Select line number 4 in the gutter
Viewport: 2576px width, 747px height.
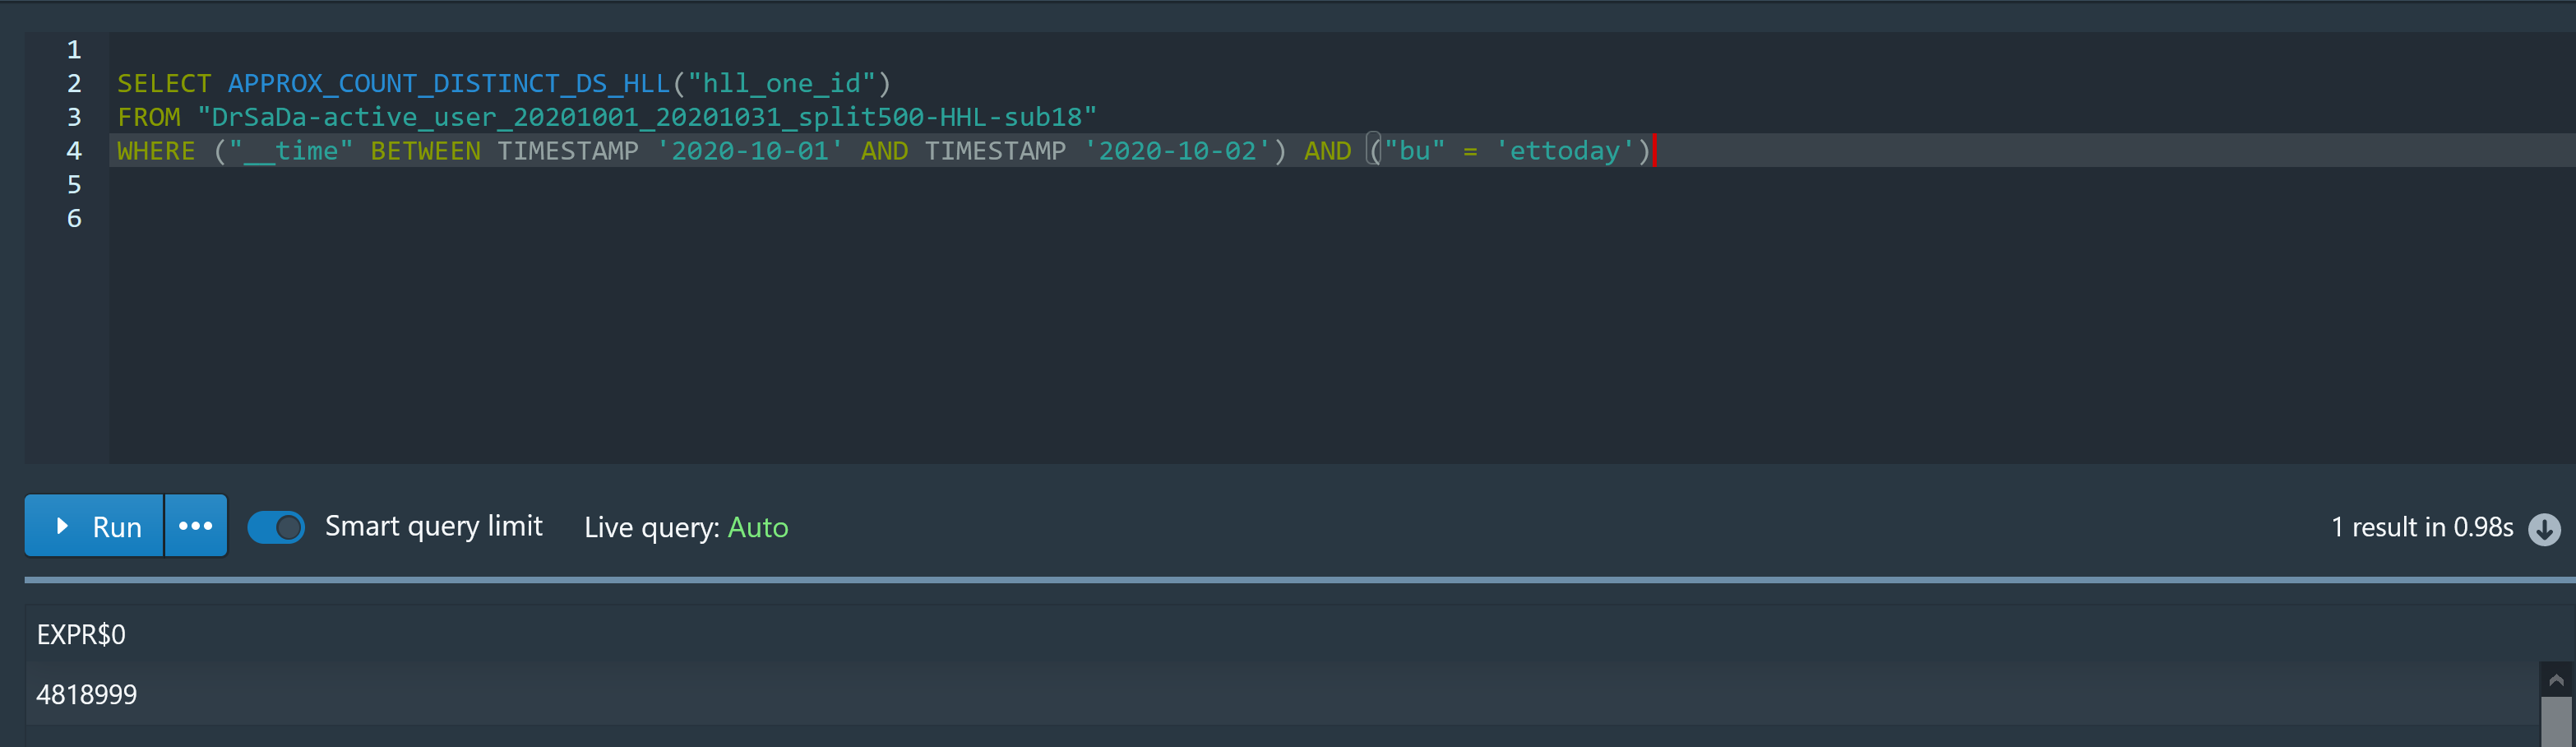(x=74, y=151)
